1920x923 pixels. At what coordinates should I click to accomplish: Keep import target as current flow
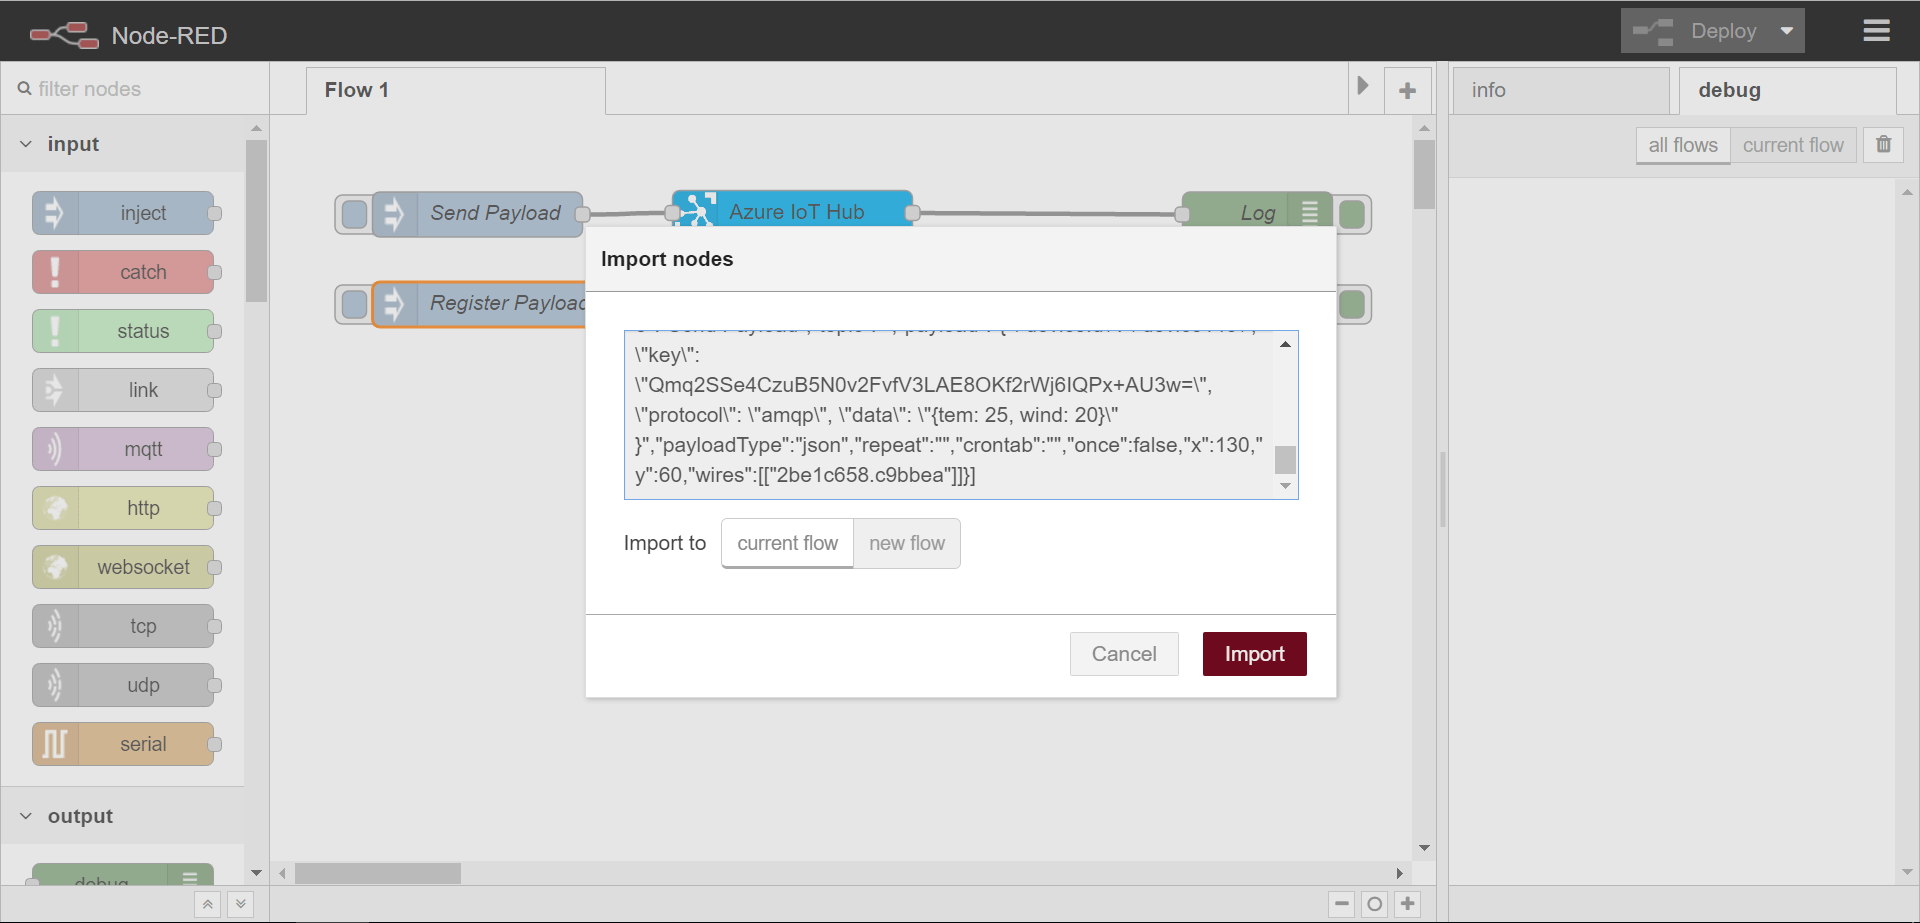point(787,543)
